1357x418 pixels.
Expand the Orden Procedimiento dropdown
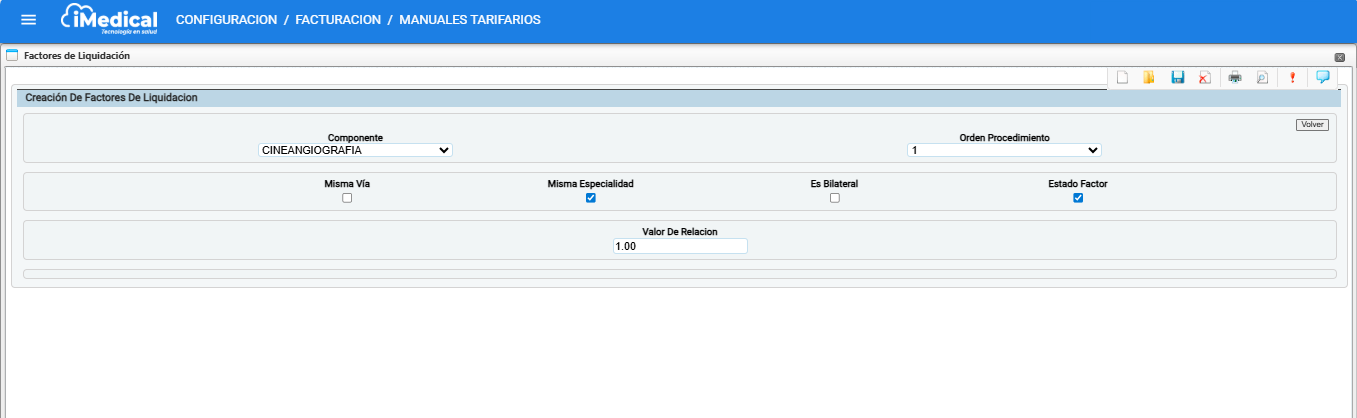[1004, 150]
